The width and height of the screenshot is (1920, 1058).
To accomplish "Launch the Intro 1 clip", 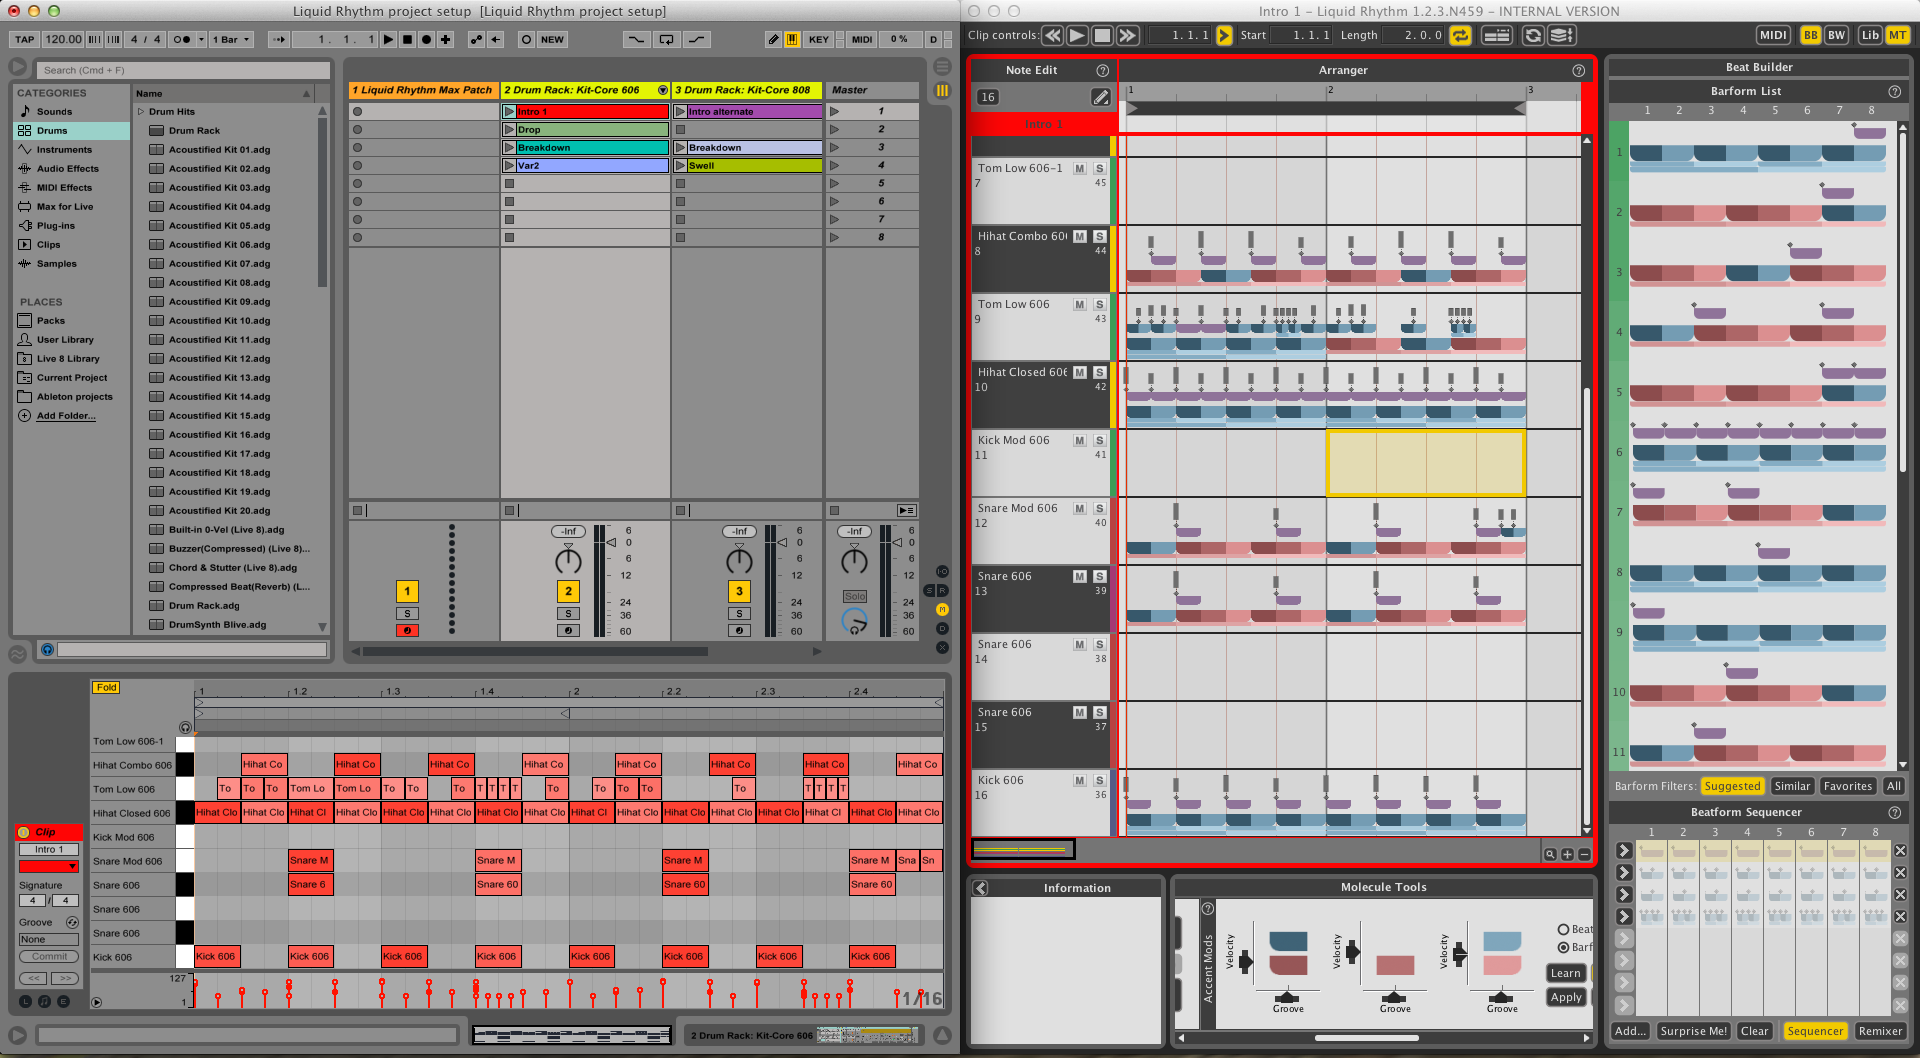I will click(509, 111).
